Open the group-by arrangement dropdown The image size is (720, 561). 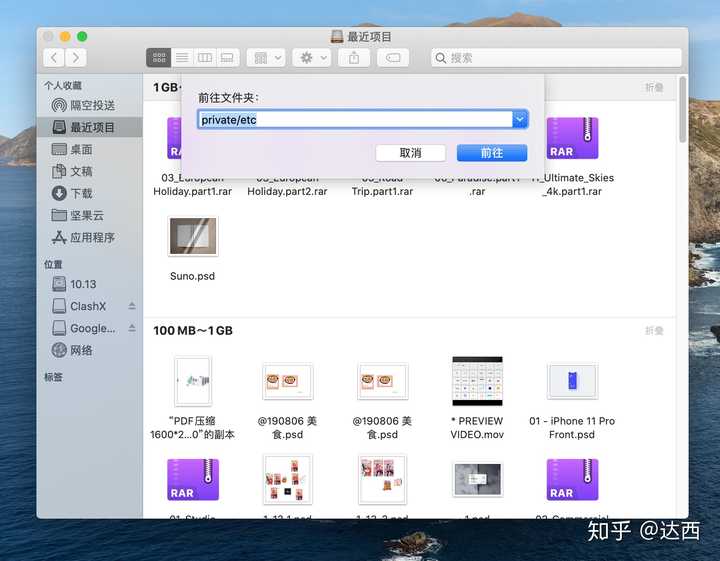(x=266, y=58)
